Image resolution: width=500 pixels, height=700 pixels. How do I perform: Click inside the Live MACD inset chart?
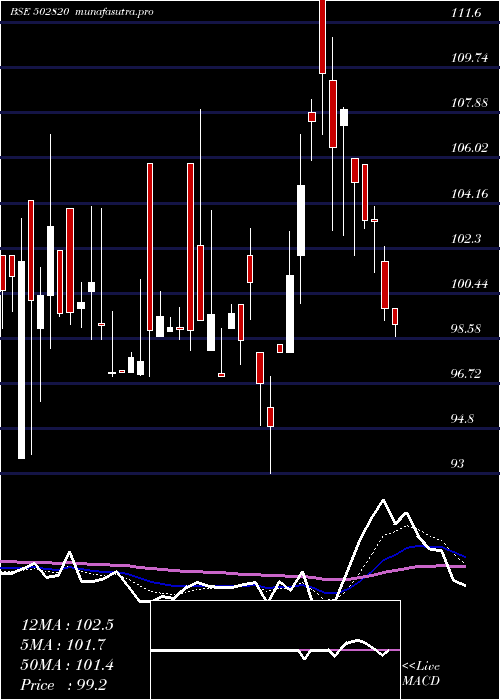point(275,650)
